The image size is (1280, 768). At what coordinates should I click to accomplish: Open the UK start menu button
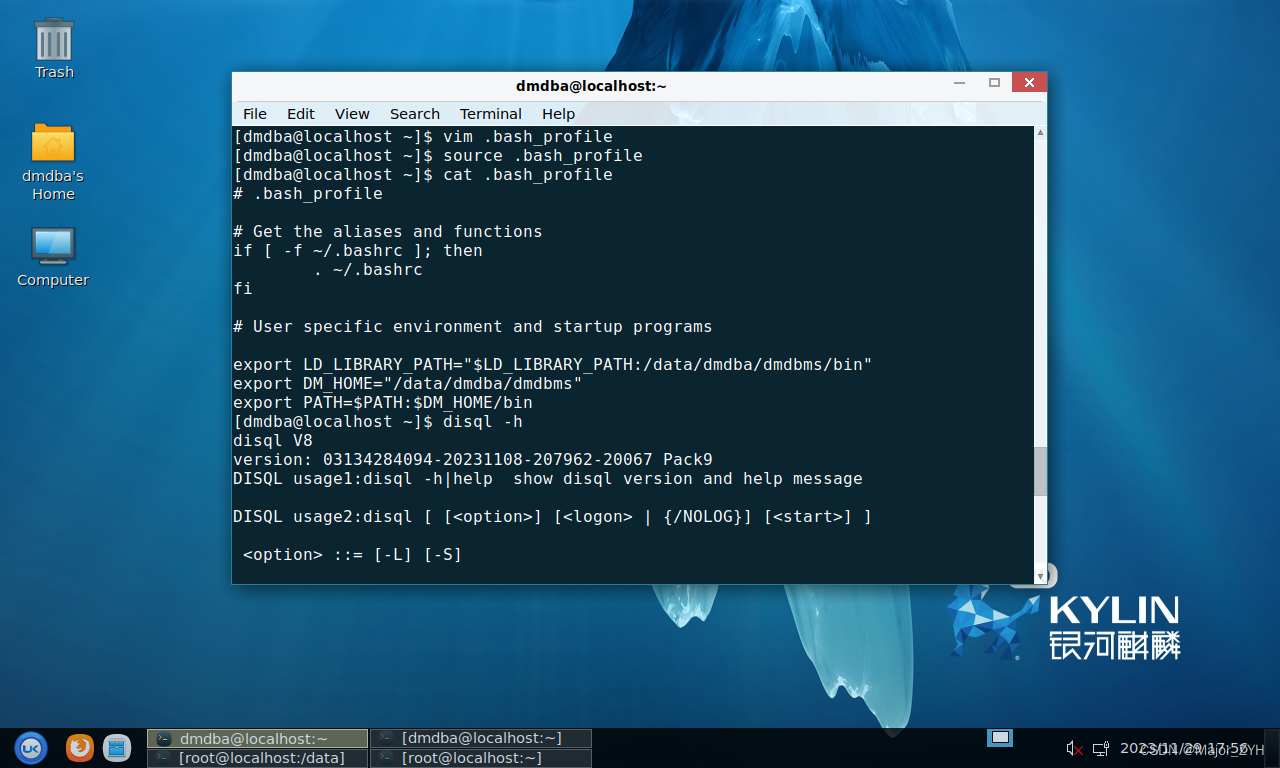tap(30, 747)
